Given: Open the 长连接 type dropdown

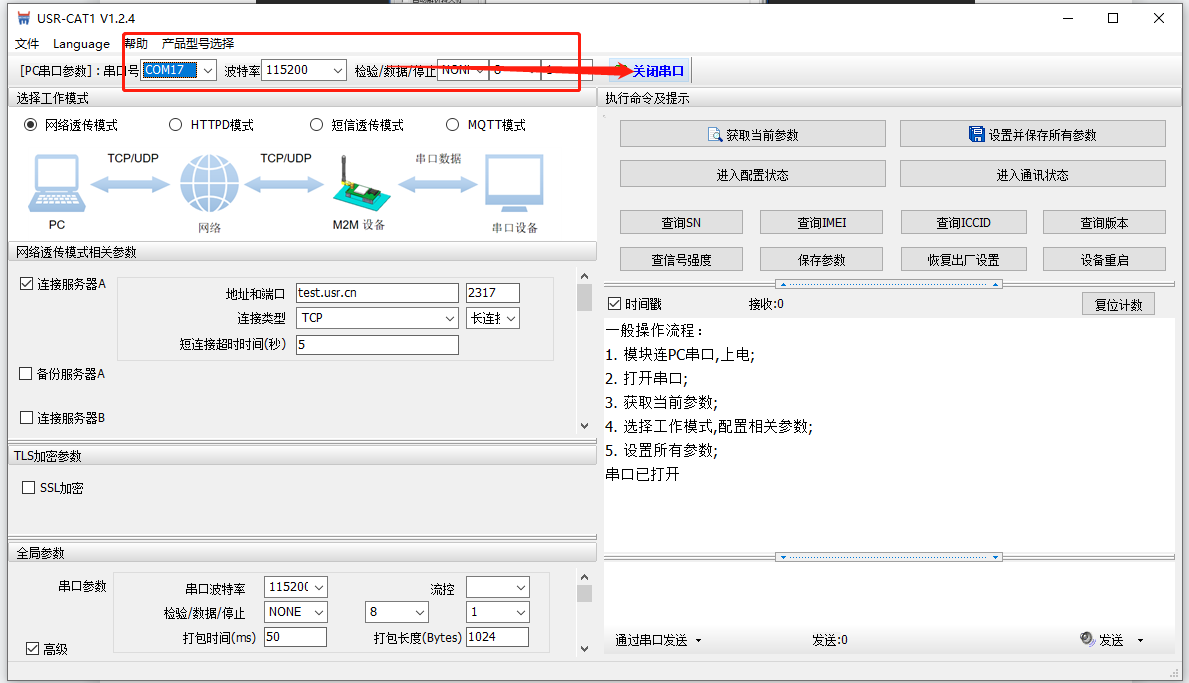Looking at the screenshot, I should pos(511,318).
